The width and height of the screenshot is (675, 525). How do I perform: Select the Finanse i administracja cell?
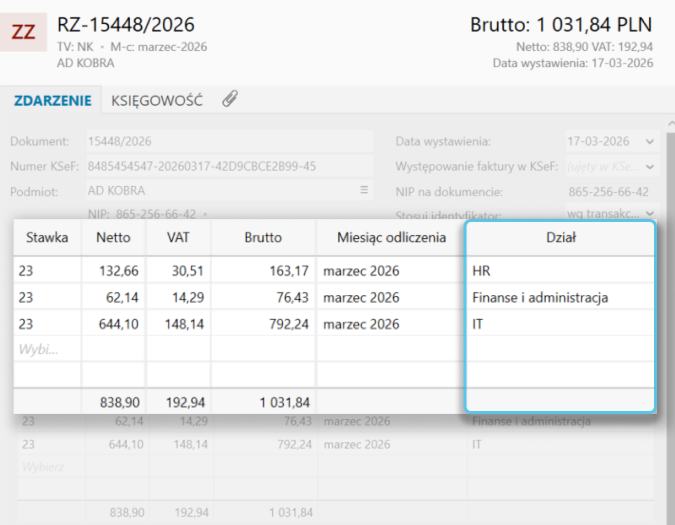coord(560,297)
